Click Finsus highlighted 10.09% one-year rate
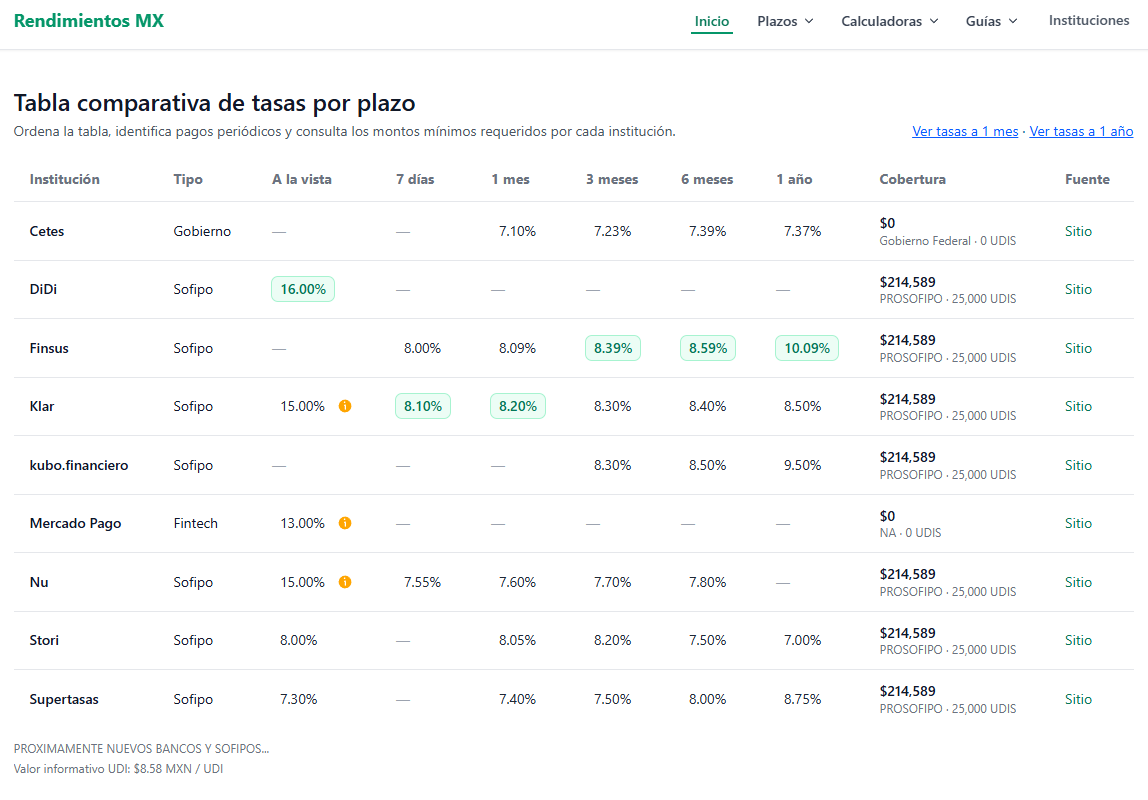 tap(806, 348)
